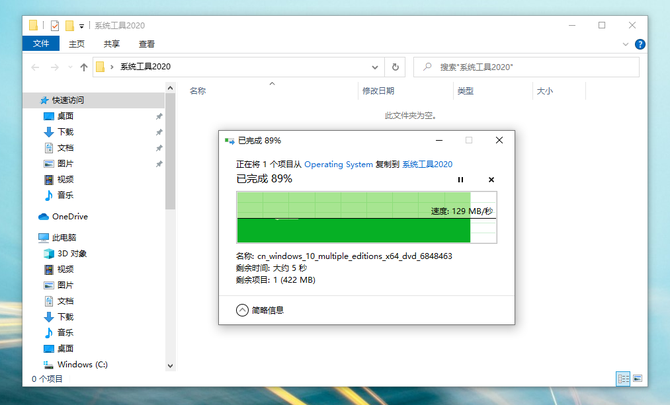Open the 系统工具2020 destination link
This screenshot has height=405, width=670.
coord(427,164)
